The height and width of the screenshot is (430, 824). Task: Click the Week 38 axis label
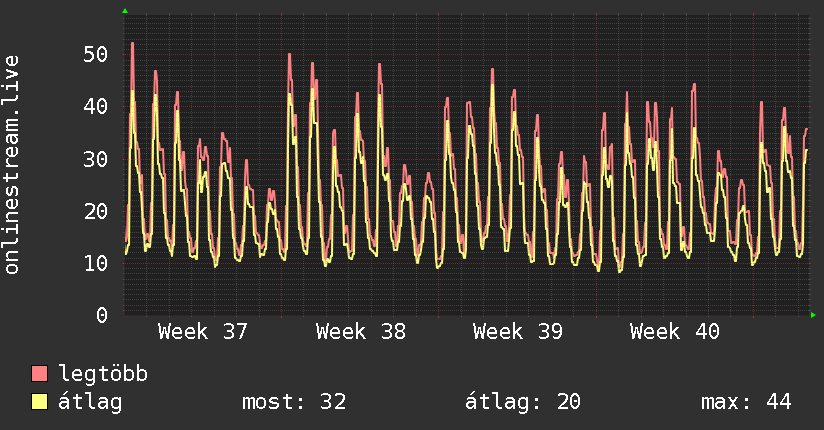tap(360, 332)
